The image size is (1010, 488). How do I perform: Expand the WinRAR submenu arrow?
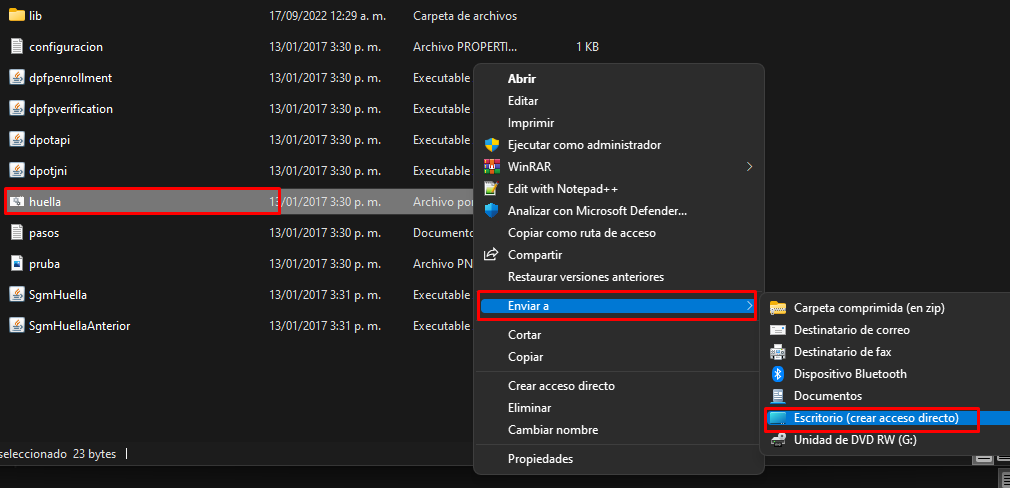pos(749,167)
